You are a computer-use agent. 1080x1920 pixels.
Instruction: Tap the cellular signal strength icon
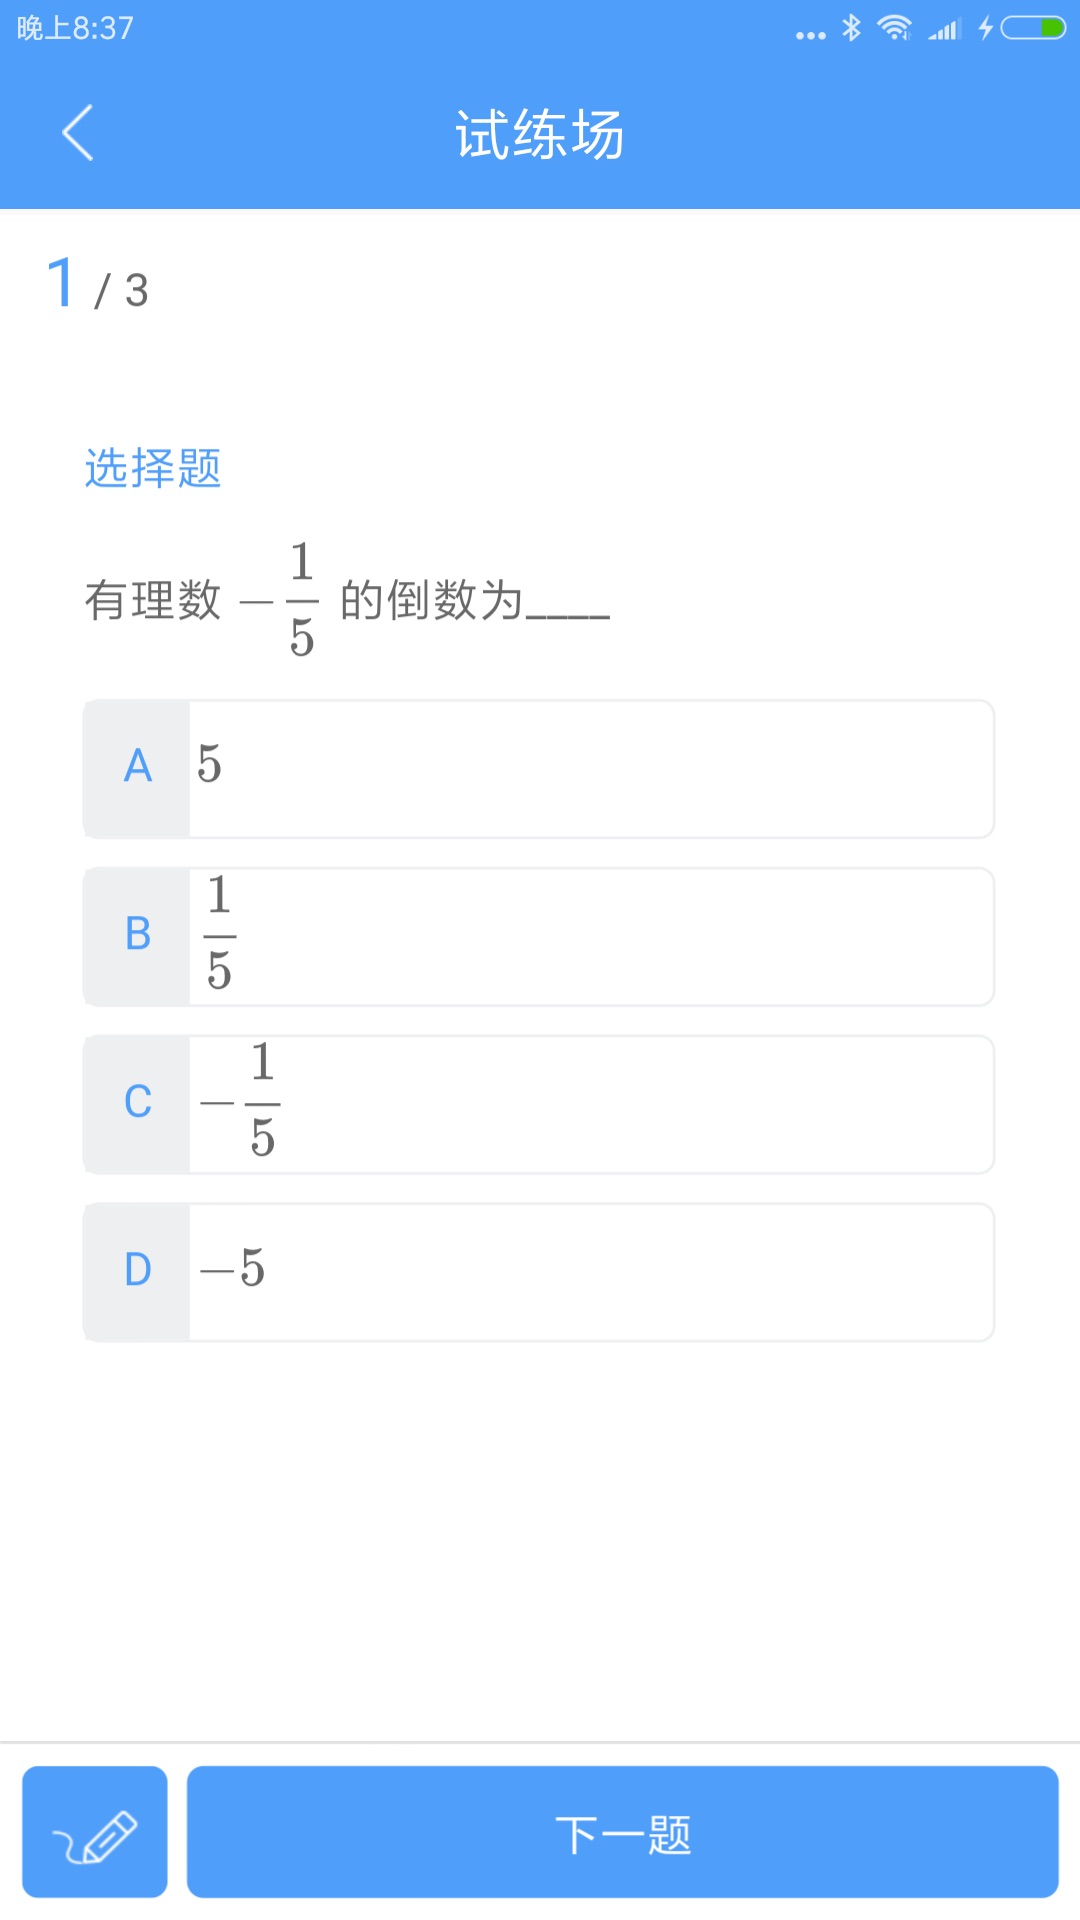pyautogui.click(x=944, y=28)
